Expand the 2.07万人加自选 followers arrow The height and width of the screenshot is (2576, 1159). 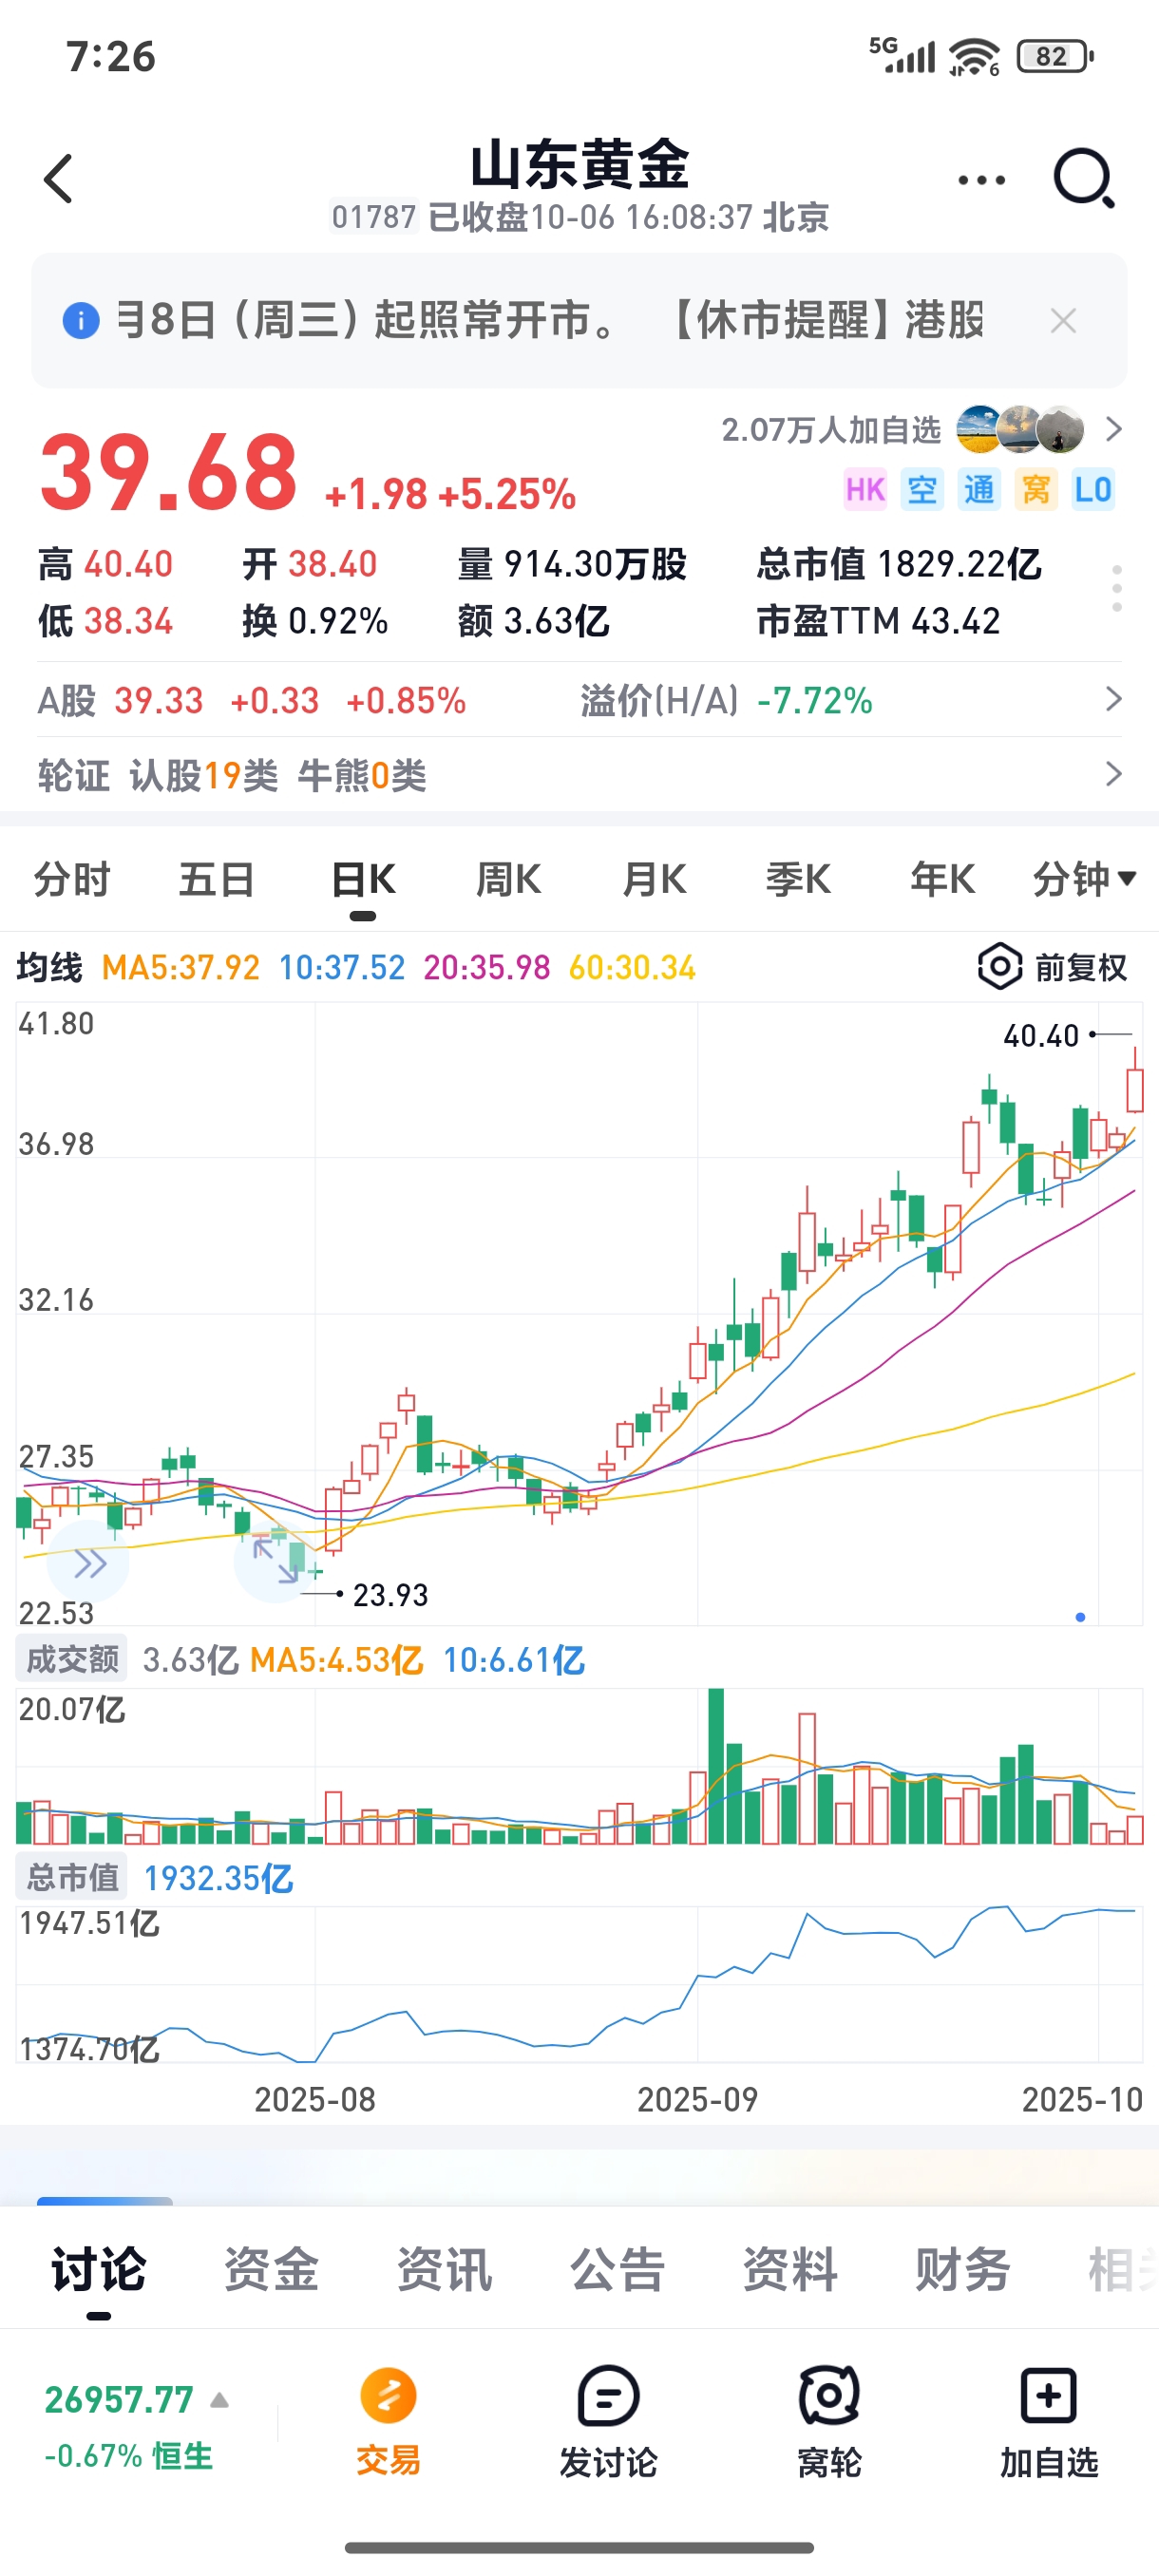(1113, 430)
